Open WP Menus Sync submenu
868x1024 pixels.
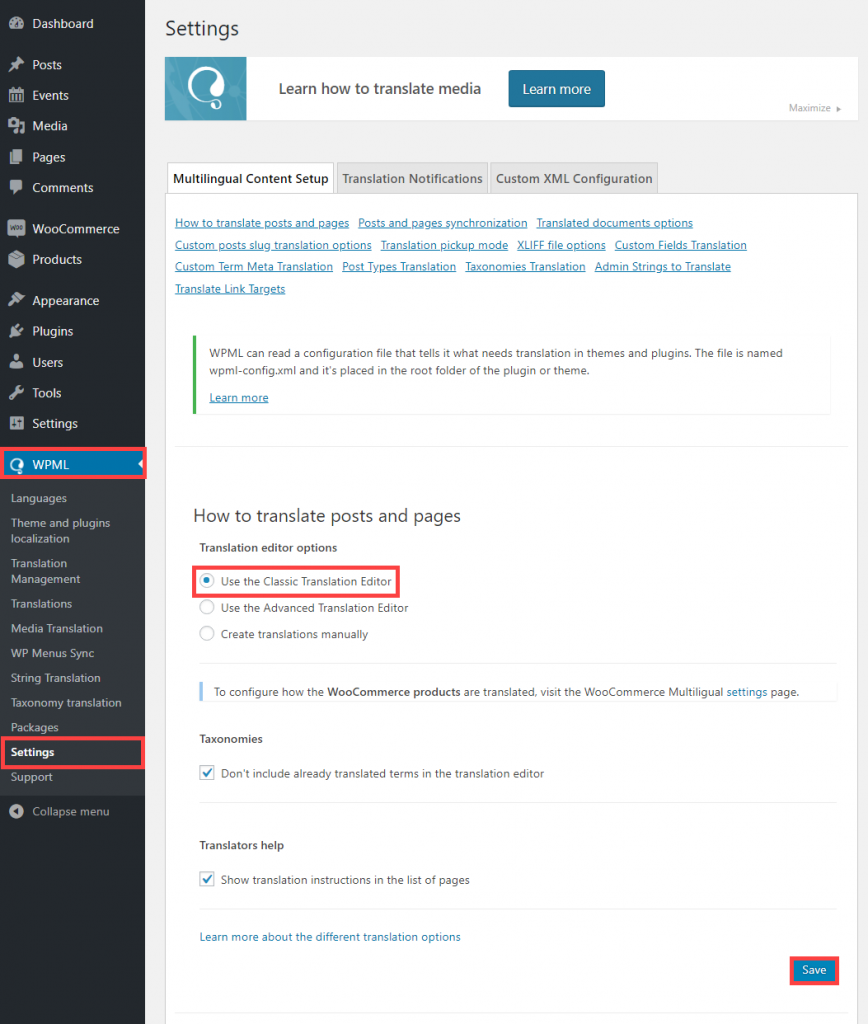tap(52, 653)
